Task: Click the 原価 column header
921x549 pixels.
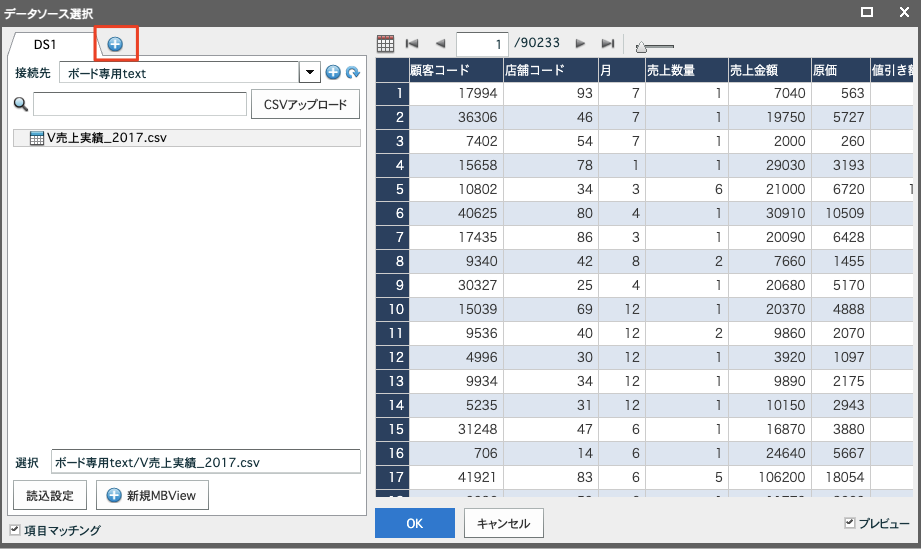Action: (841, 70)
